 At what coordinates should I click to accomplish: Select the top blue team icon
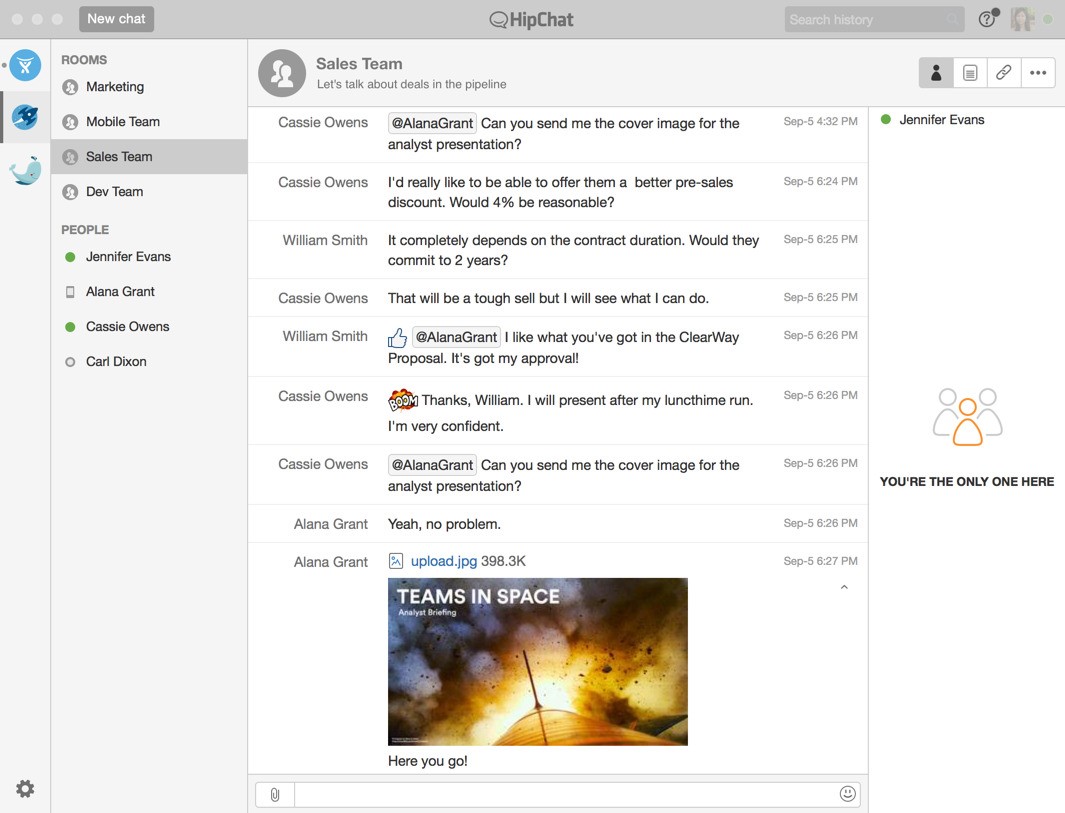click(25, 66)
